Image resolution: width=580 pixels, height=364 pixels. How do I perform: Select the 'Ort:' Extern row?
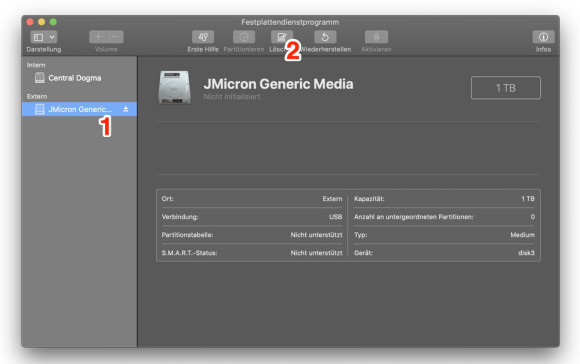coord(252,199)
